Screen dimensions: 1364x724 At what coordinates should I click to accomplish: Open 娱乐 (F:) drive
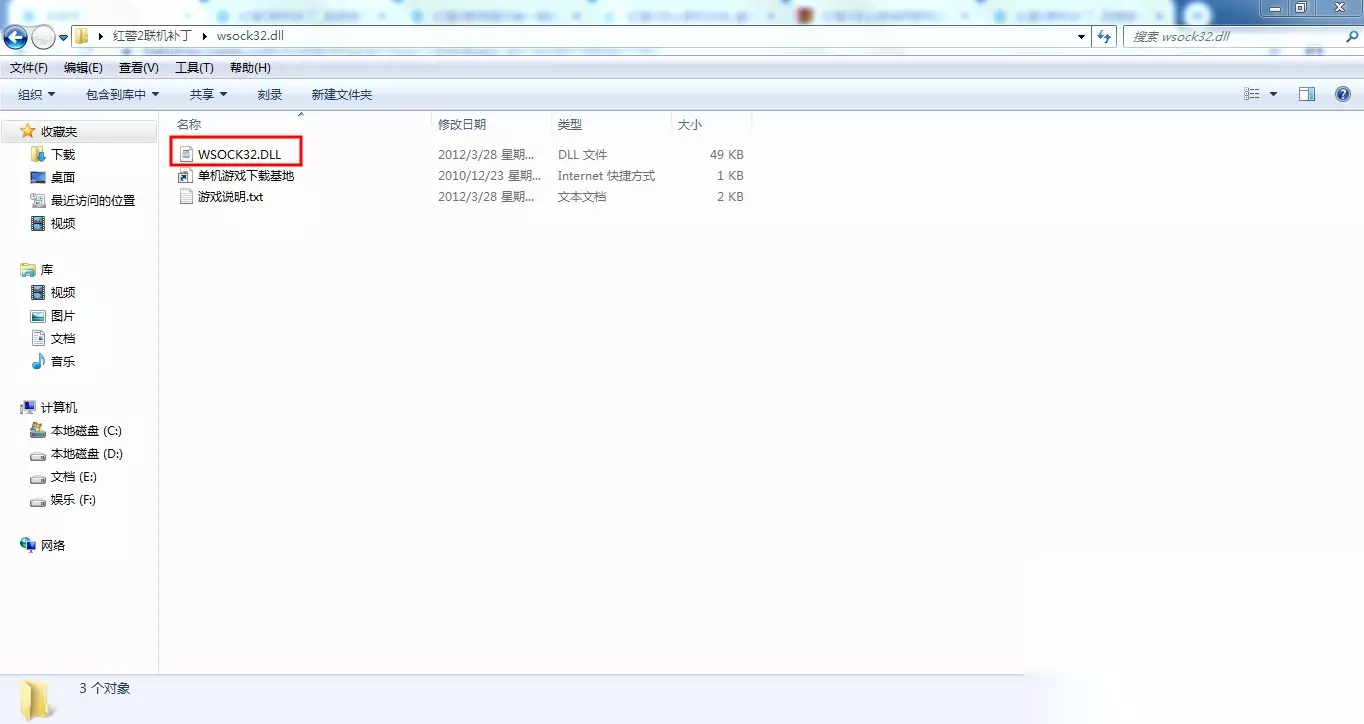click(x=74, y=500)
